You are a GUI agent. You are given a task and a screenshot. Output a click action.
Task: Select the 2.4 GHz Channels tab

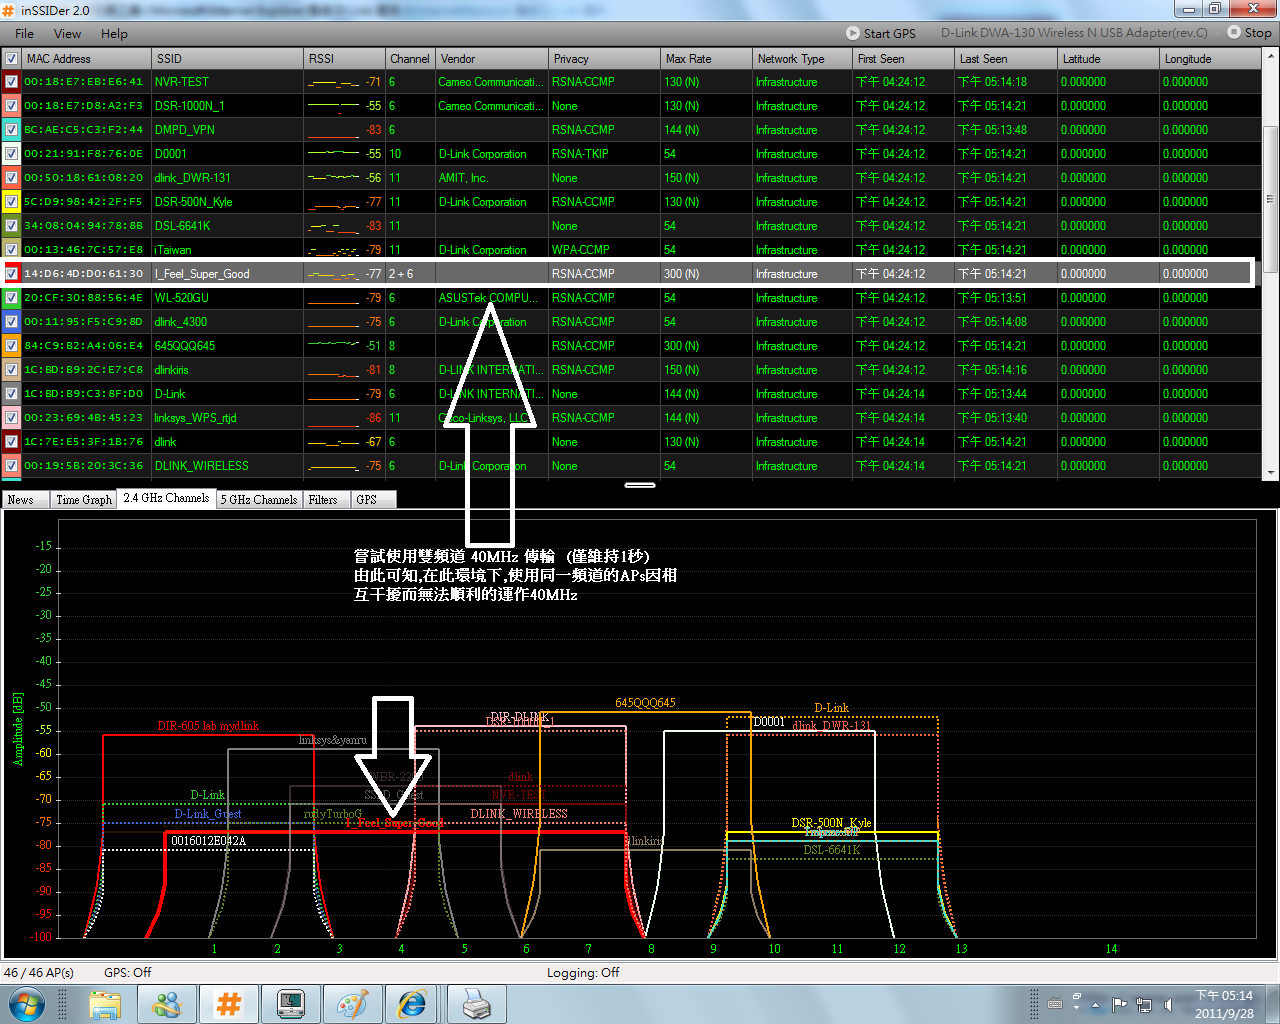point(166,498)
